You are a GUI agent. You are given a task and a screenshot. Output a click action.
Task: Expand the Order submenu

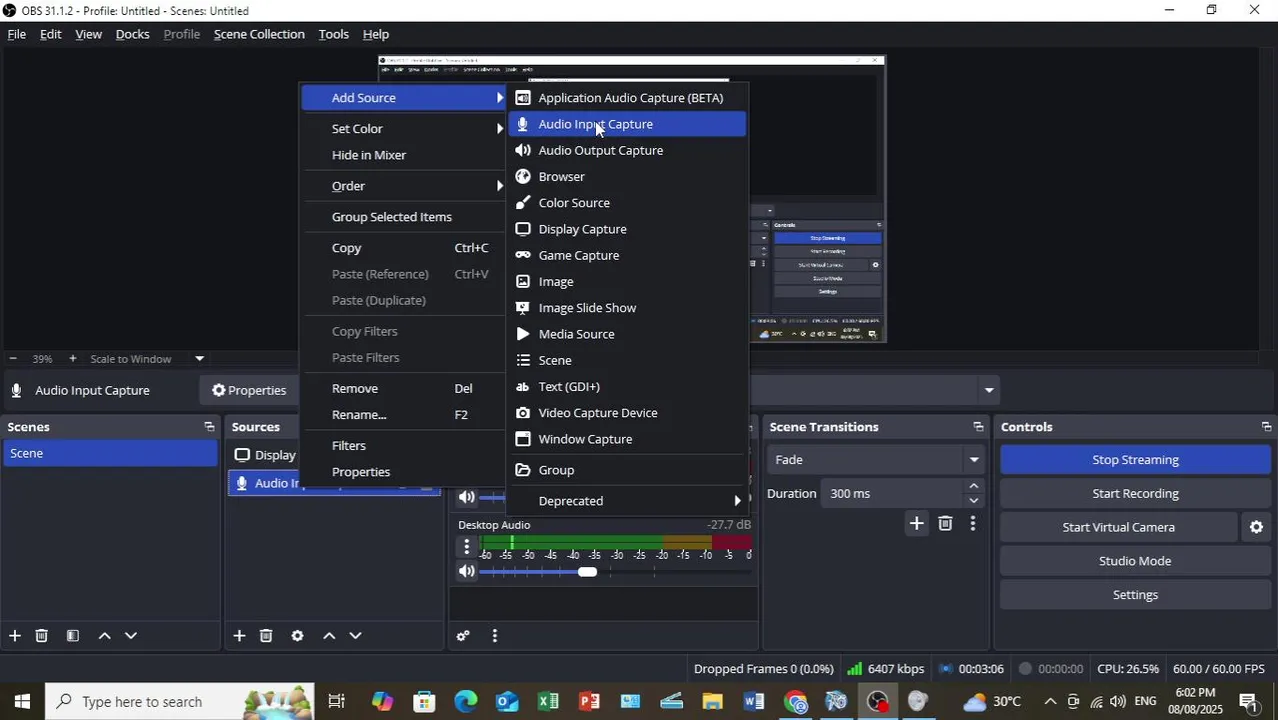[403, 186]
